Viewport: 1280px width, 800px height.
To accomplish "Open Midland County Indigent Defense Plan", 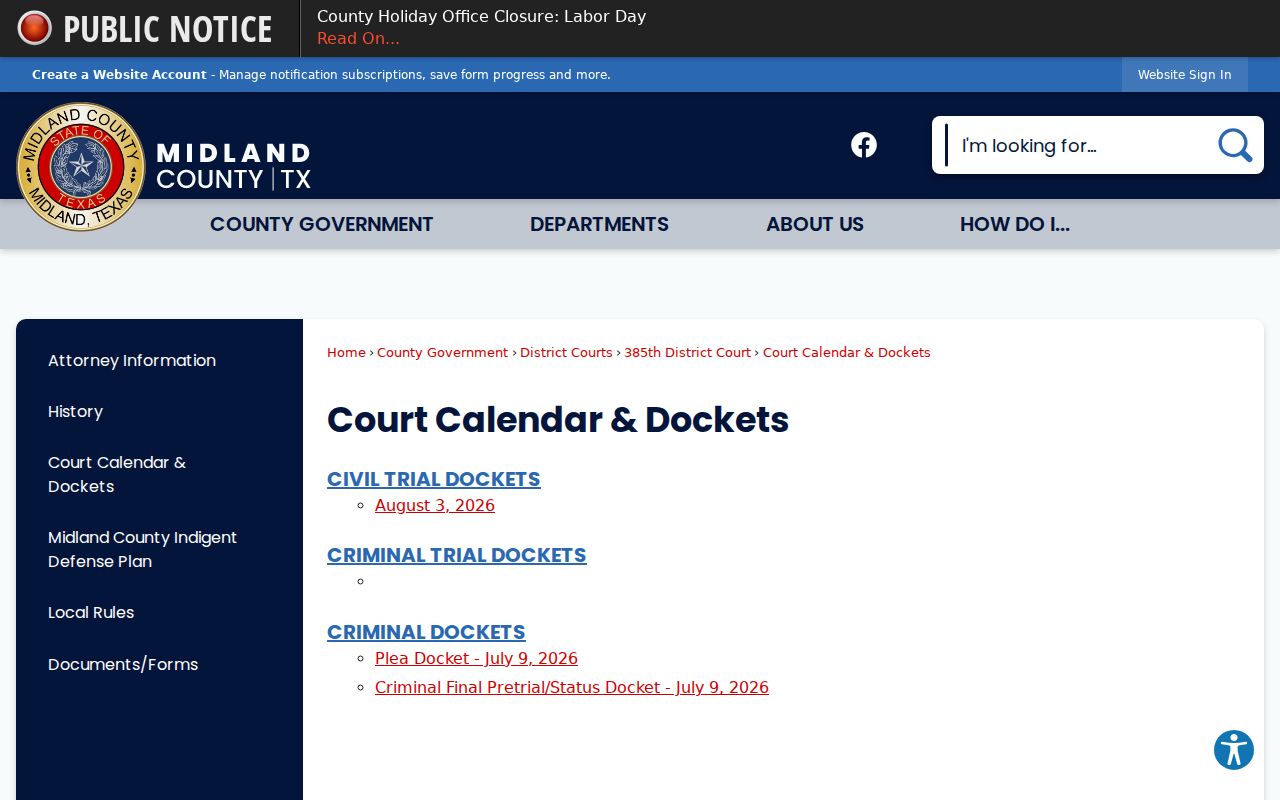I will point(142,549).
